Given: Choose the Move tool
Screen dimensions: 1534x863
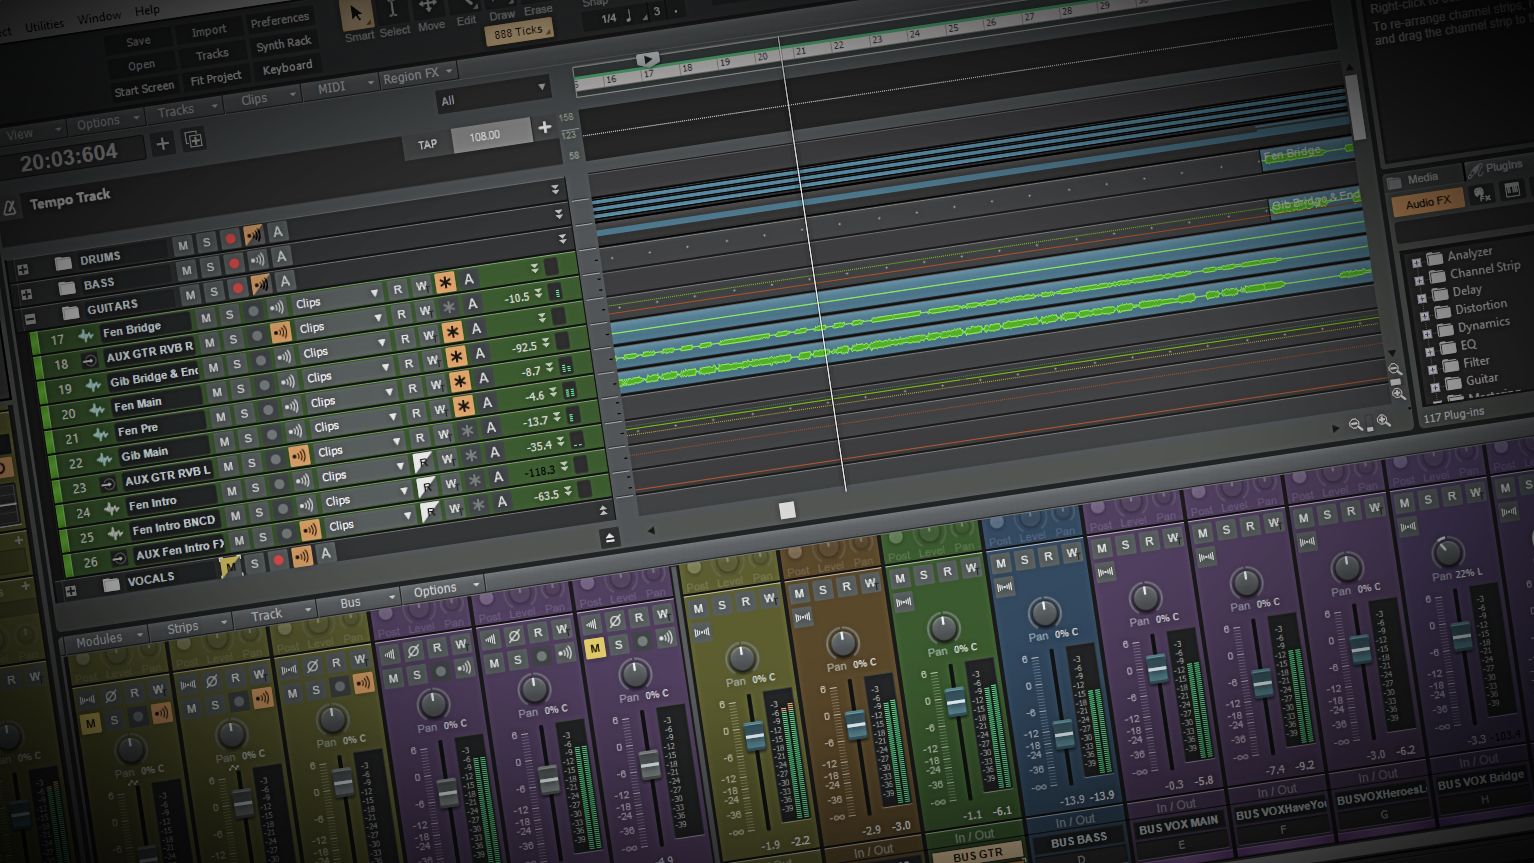Looking at the screenshot, I should click(x=430, y=12).
